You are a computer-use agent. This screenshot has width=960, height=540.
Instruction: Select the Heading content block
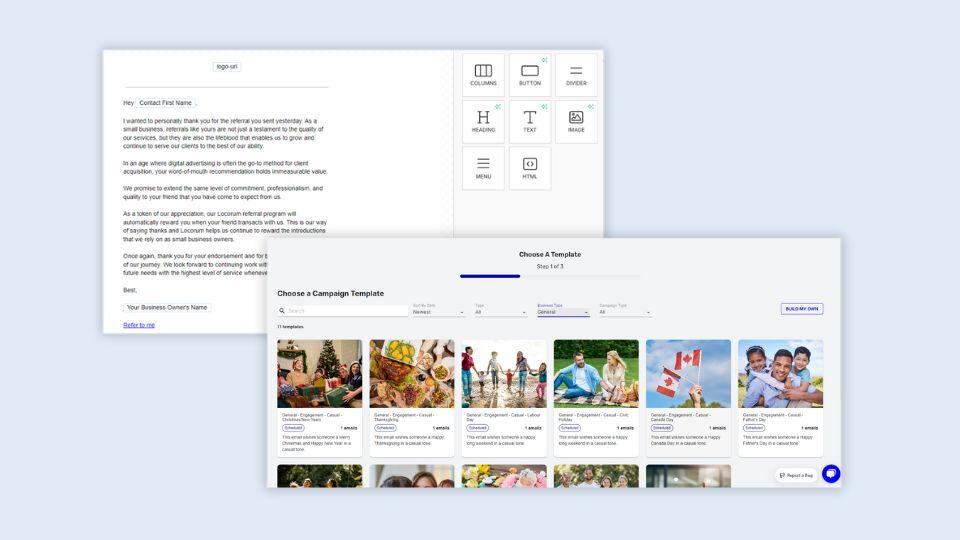[x=483, y=121]
